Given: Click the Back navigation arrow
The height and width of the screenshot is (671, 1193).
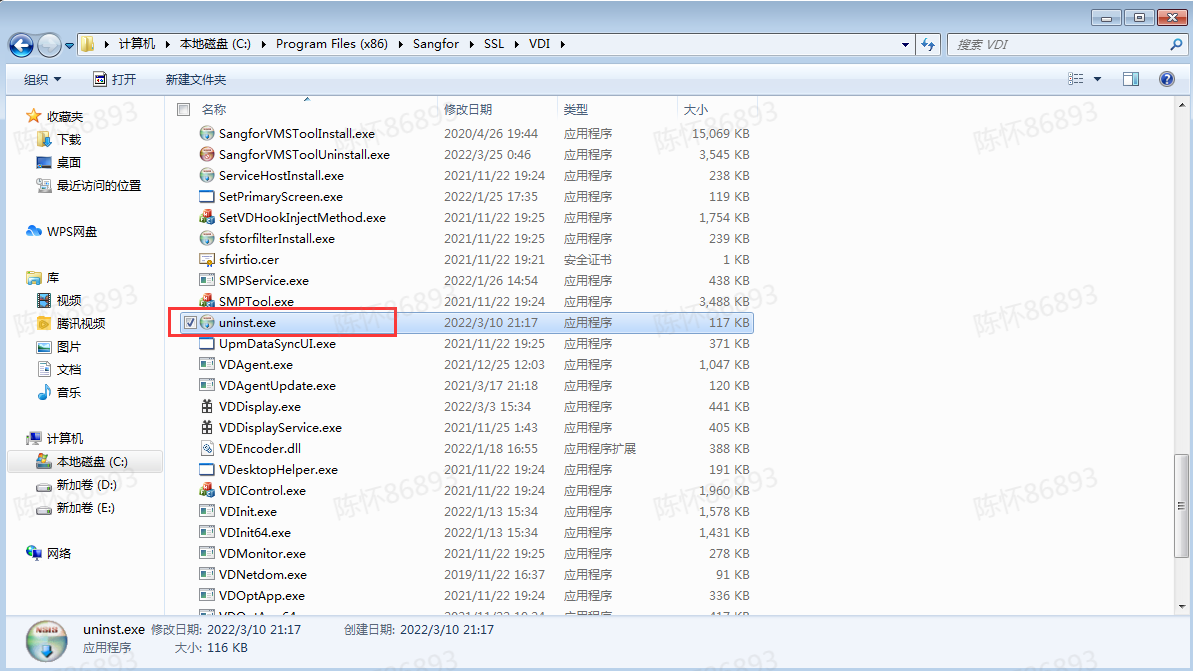Looking at the screenshot, I should pos(21,46).
